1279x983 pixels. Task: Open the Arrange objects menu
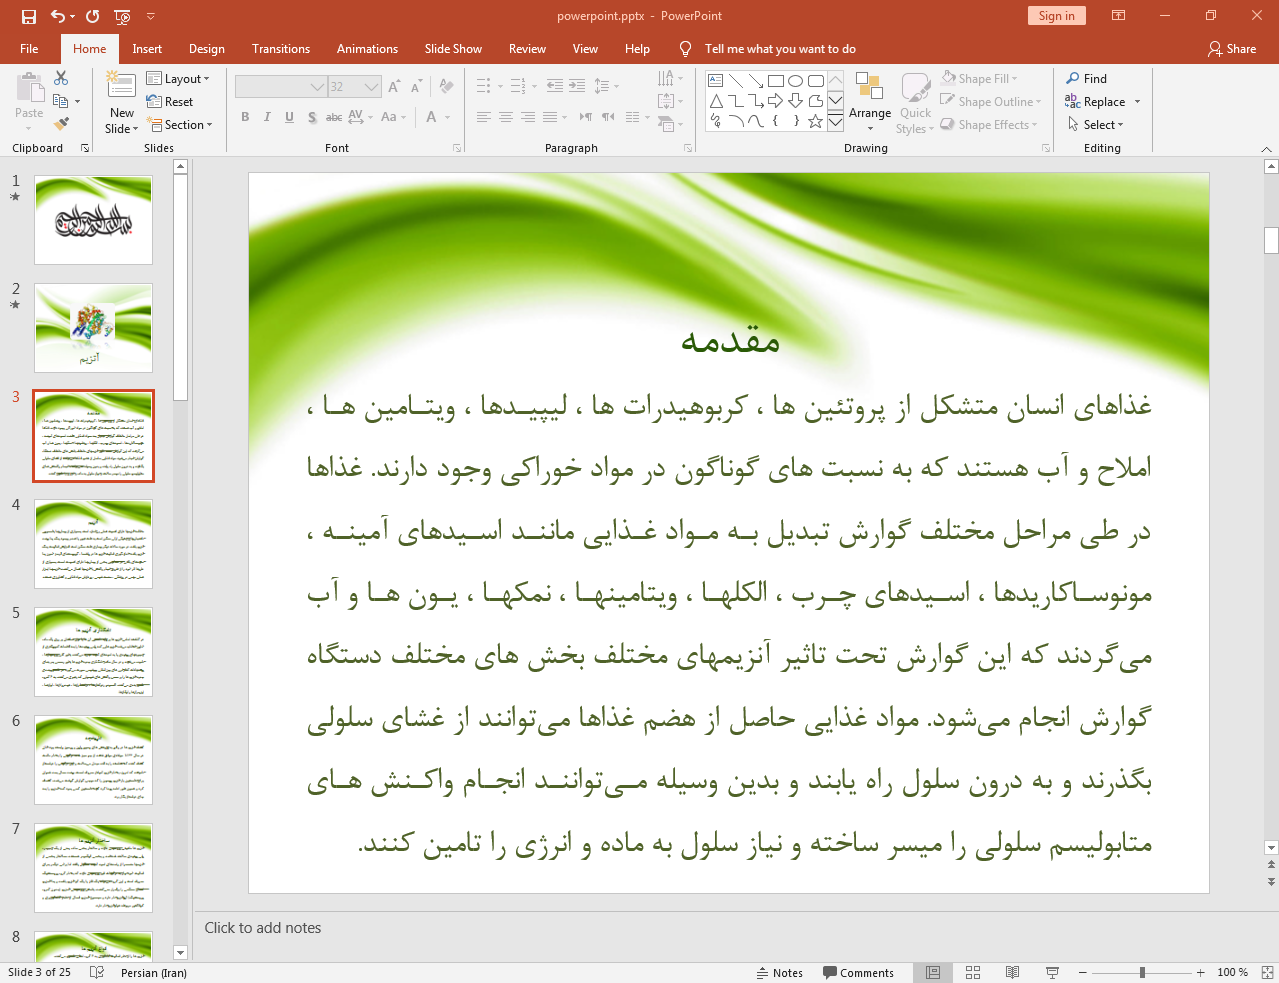(870, 102)
